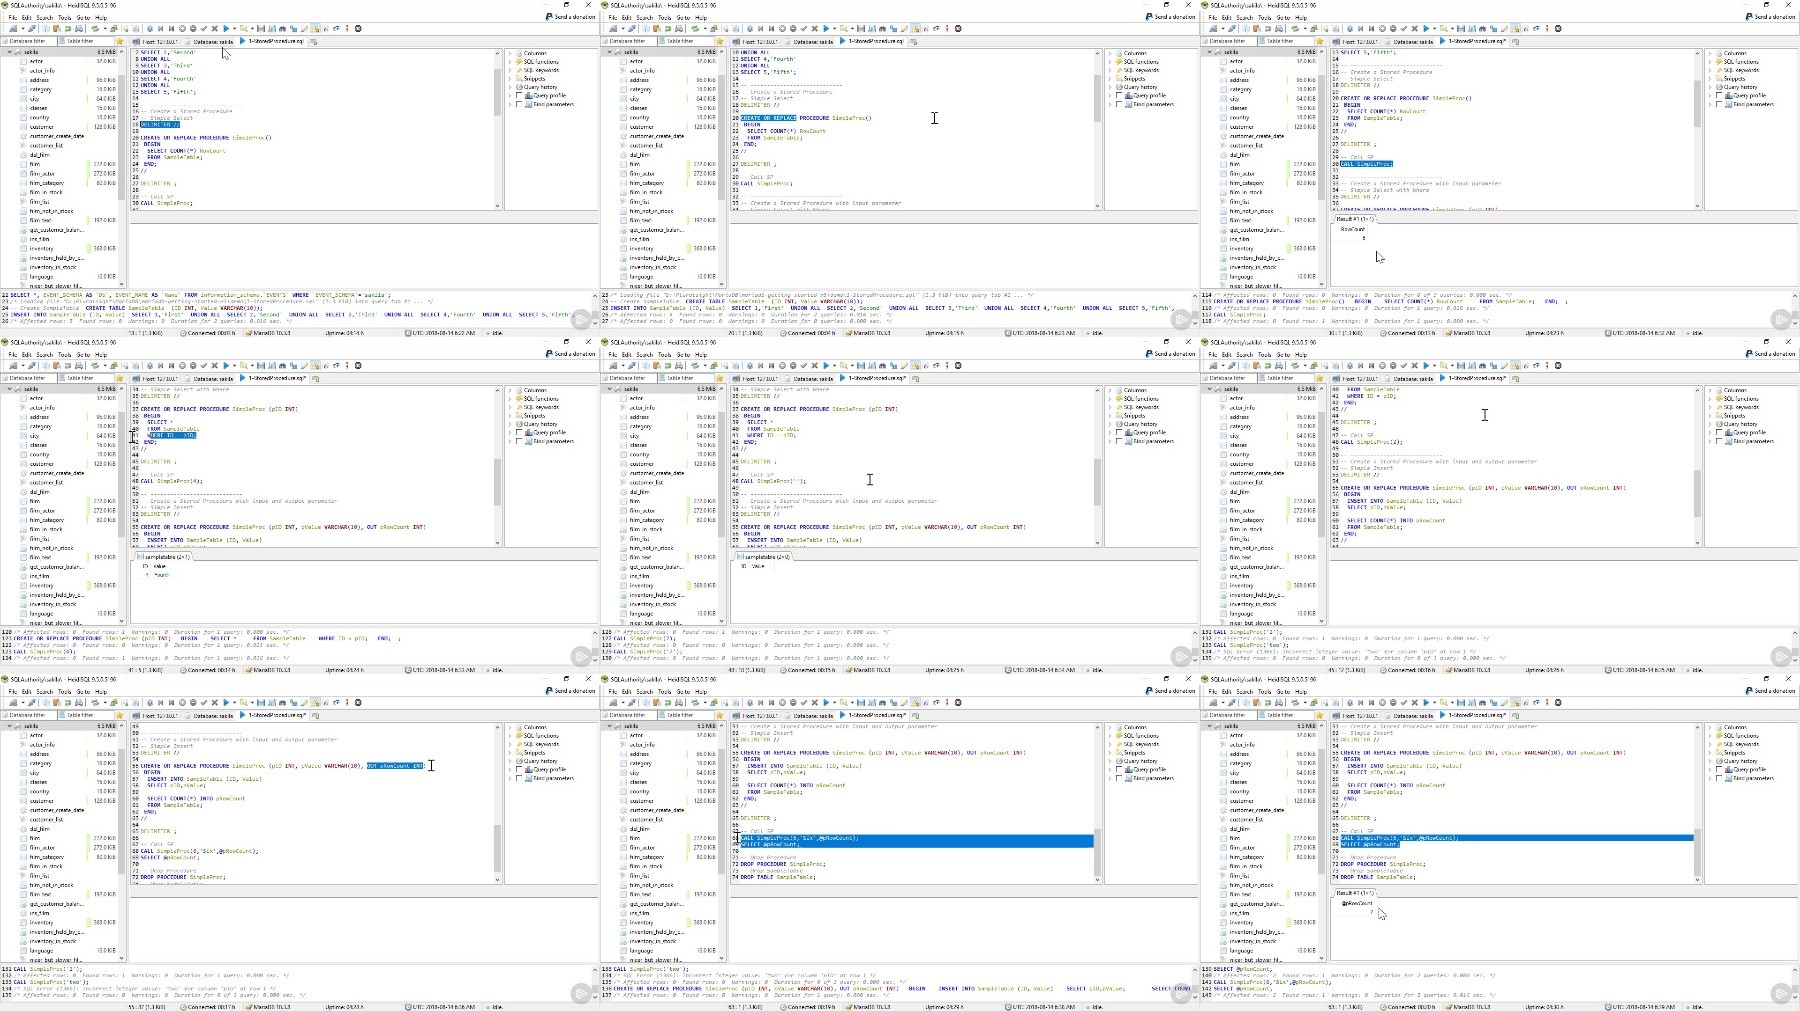Click RowCount column header in top-right frame

[1353, 229]
